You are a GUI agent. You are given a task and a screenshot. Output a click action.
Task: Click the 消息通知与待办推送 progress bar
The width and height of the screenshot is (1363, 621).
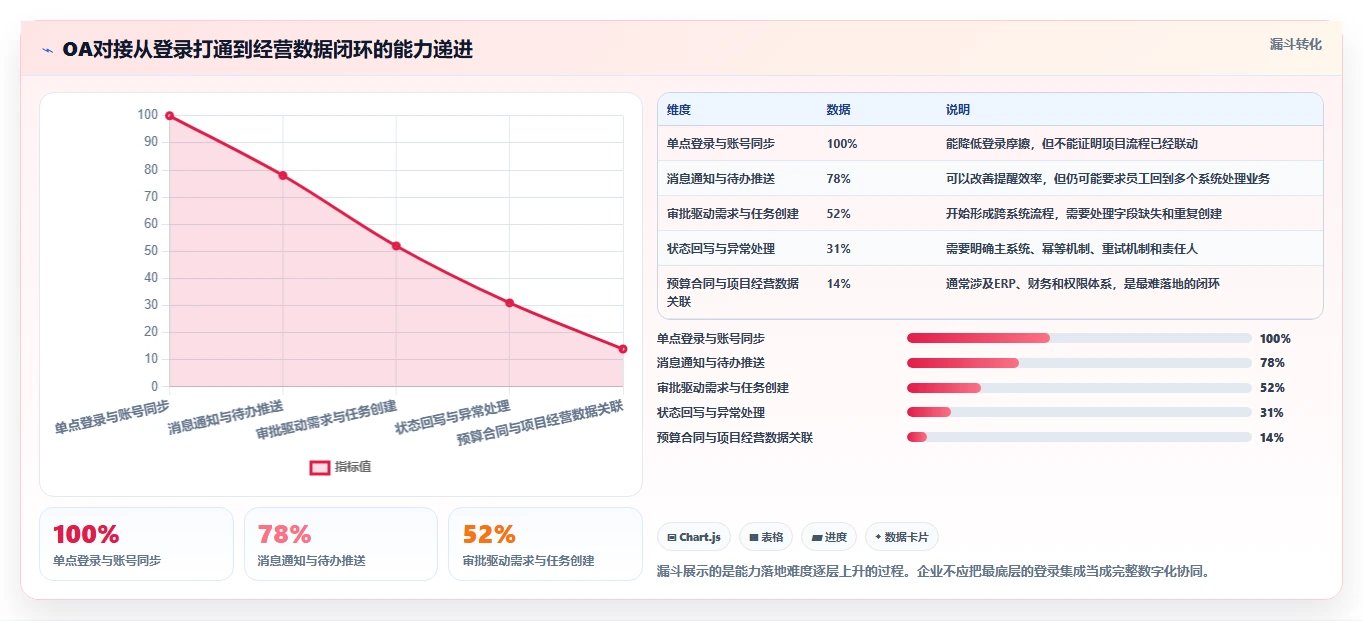(1079, 363)
